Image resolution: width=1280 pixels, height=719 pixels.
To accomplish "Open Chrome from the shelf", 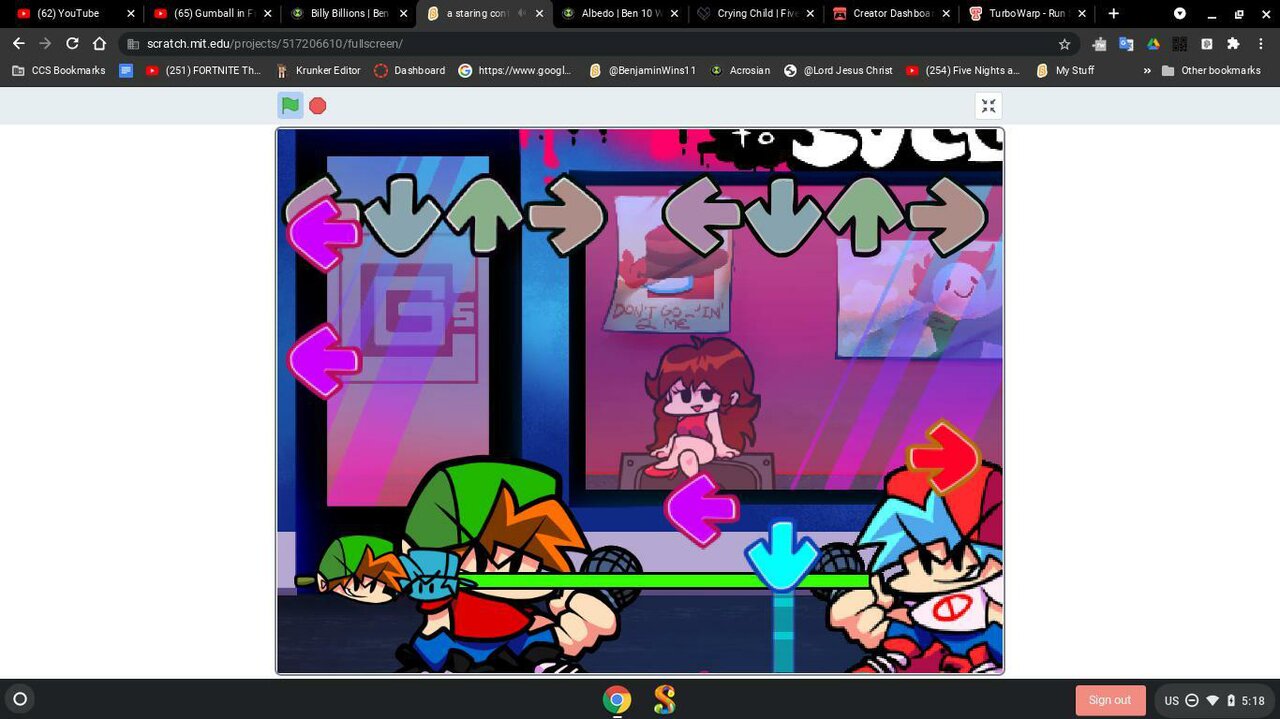I will pos(617,699).
